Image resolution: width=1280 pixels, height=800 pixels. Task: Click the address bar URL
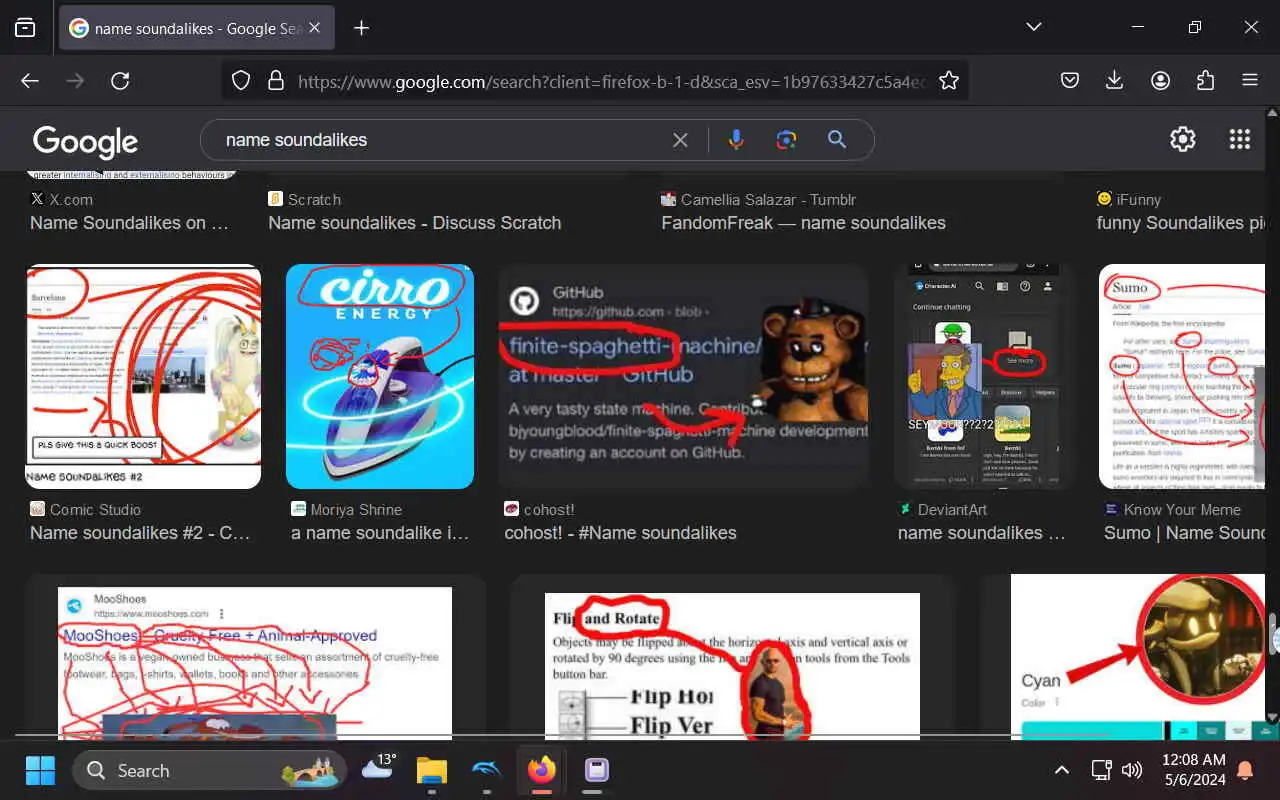tap(612, 81)
